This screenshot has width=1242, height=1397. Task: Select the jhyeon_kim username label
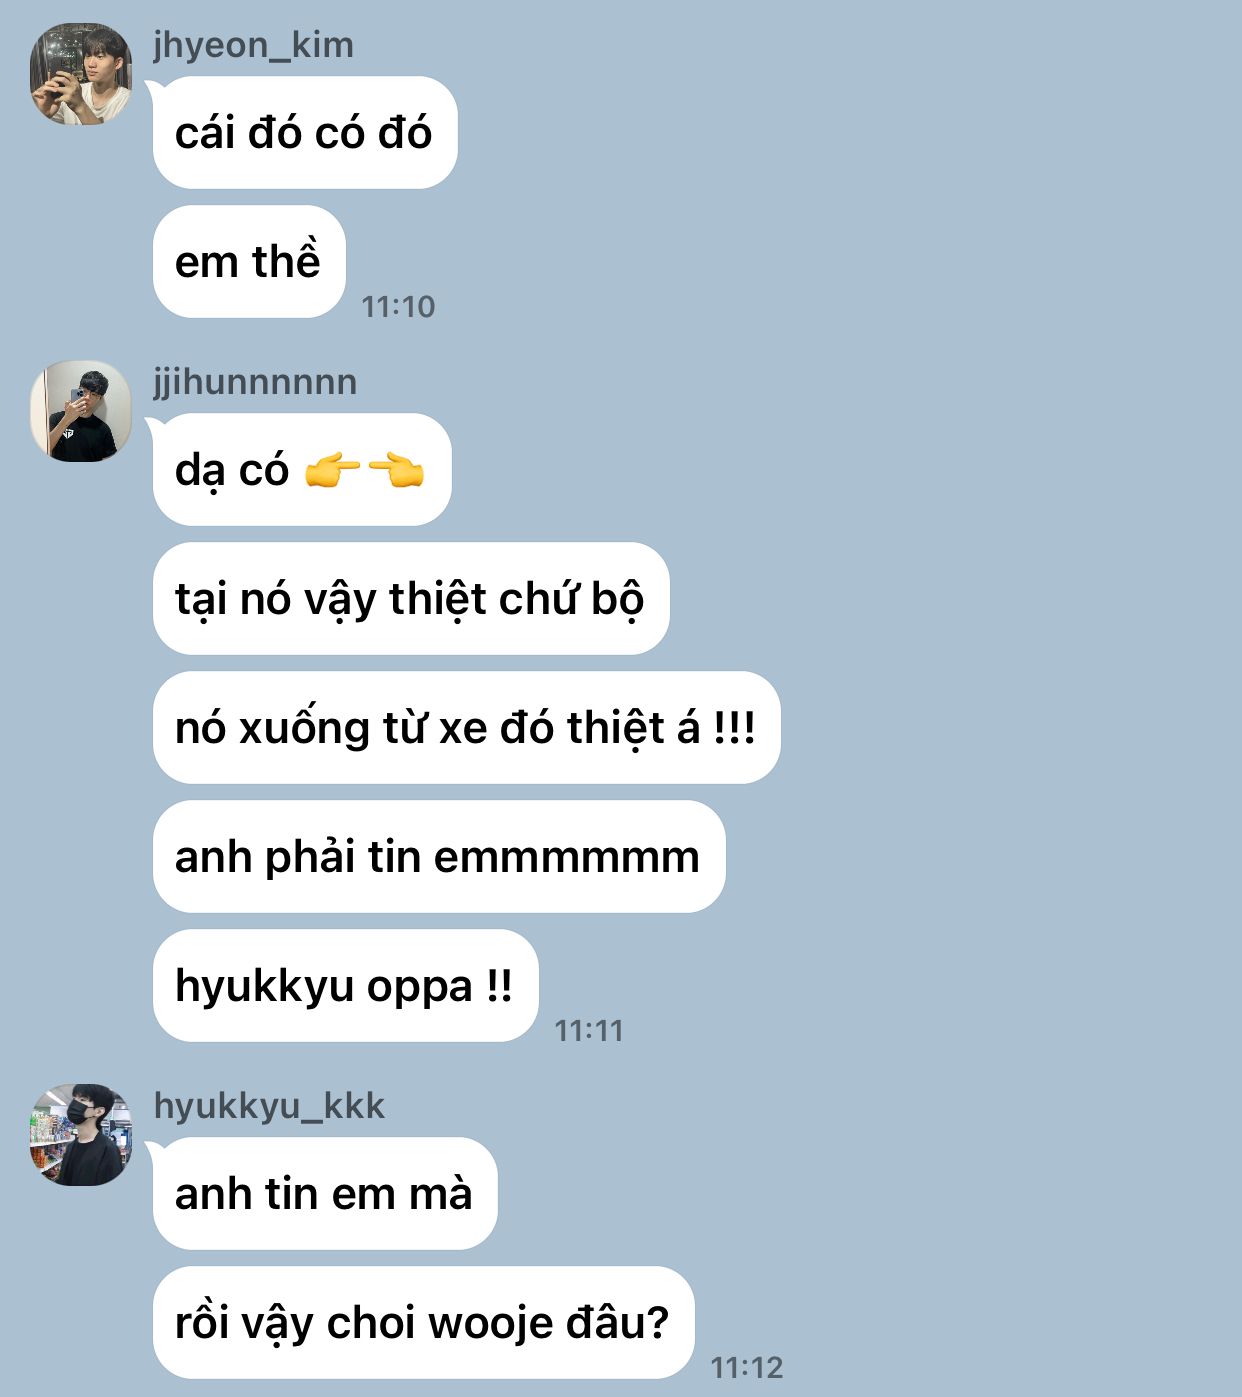[253, 45]
